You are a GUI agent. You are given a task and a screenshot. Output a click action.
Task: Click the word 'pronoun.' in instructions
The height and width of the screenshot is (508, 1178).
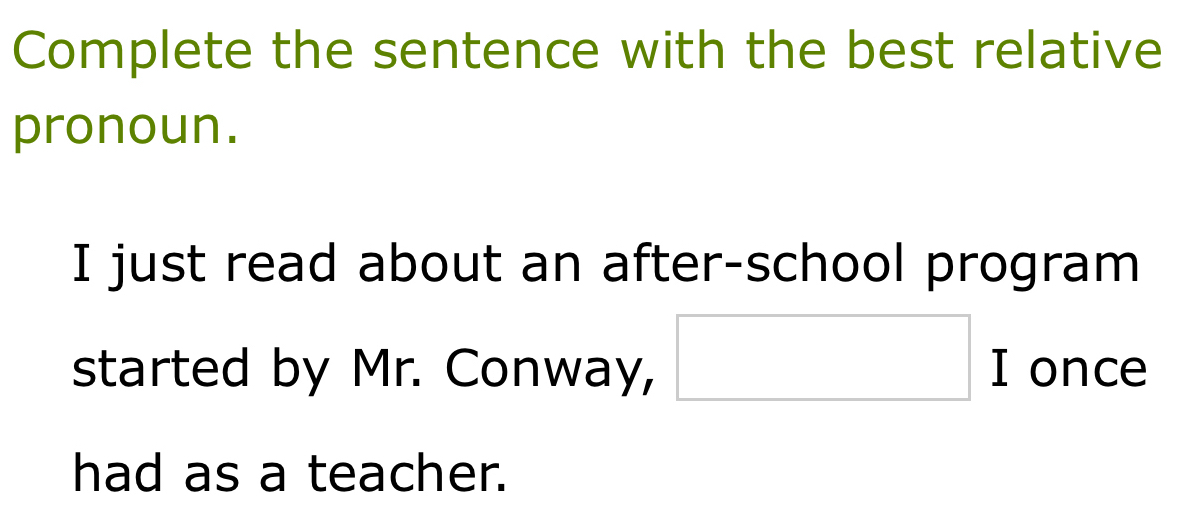click(x=127, y=128)
